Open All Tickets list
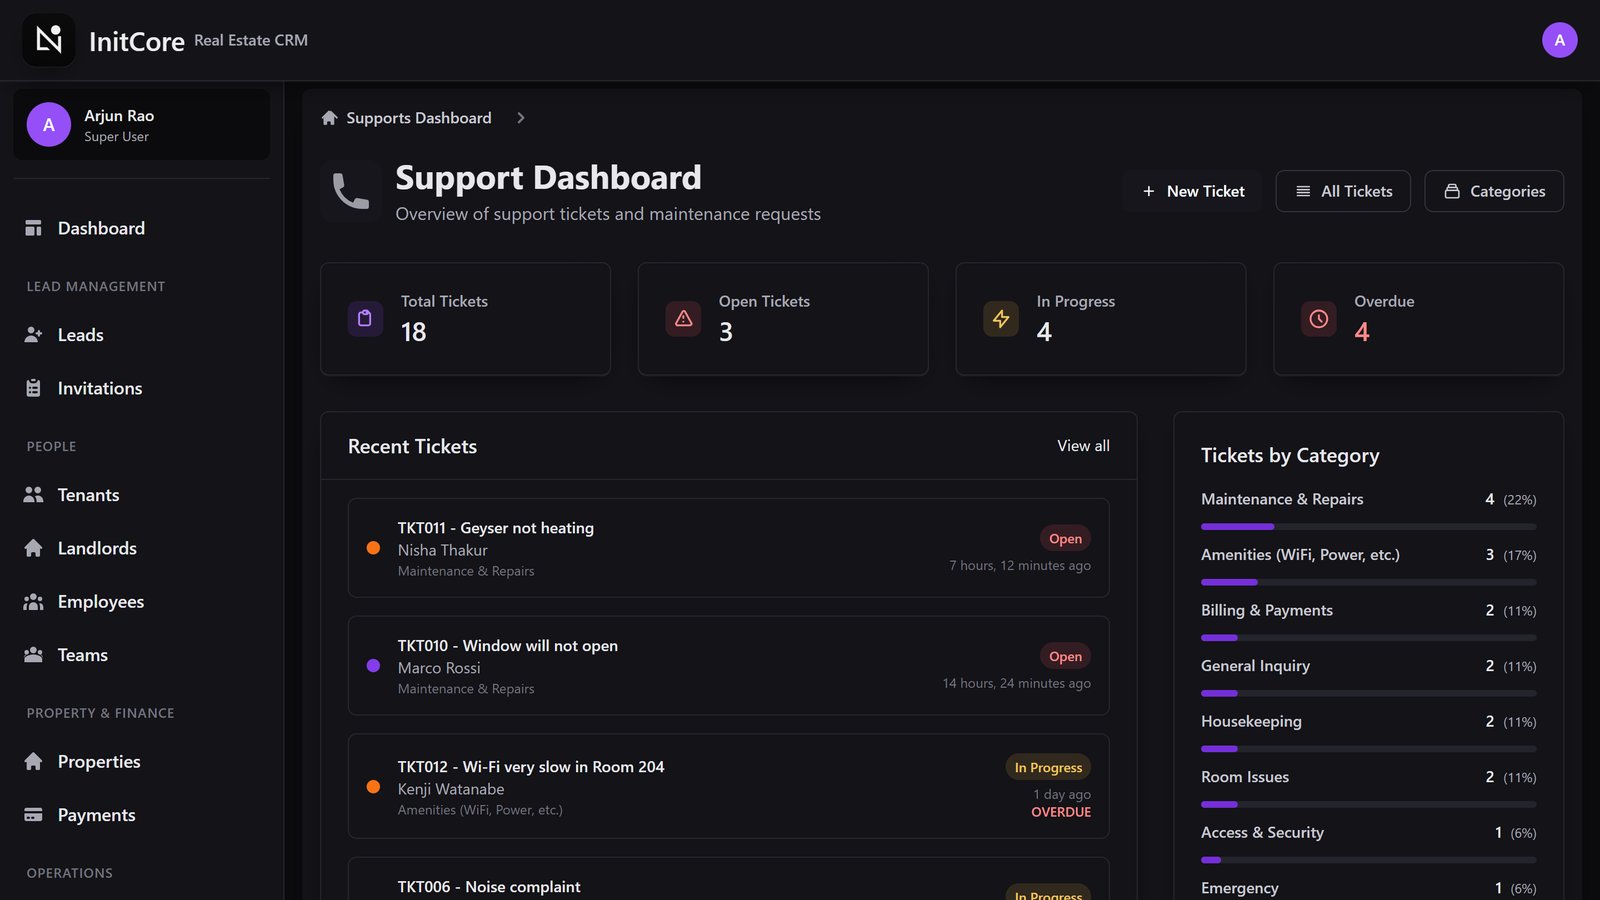Viewport: 1600px width, 900px height. [x=1343, y=191]
